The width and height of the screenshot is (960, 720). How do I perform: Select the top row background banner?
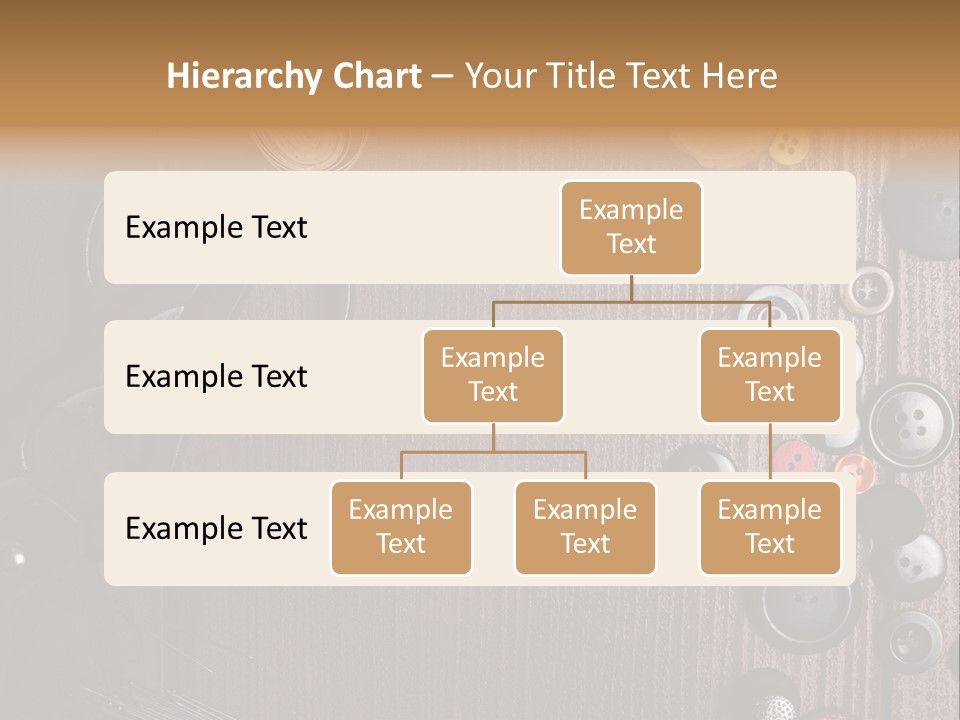[400, 228]
